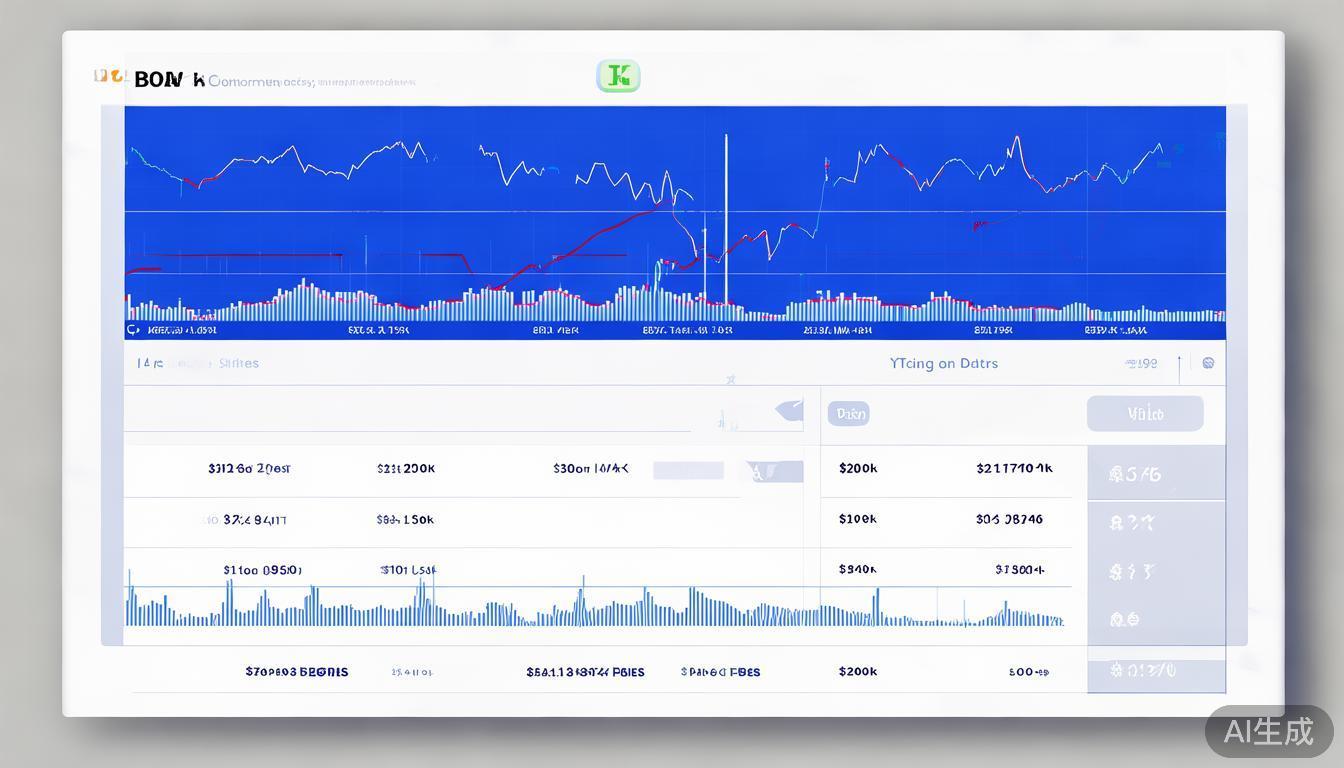Click the up arrow beside $199

tap(1180, 366)
